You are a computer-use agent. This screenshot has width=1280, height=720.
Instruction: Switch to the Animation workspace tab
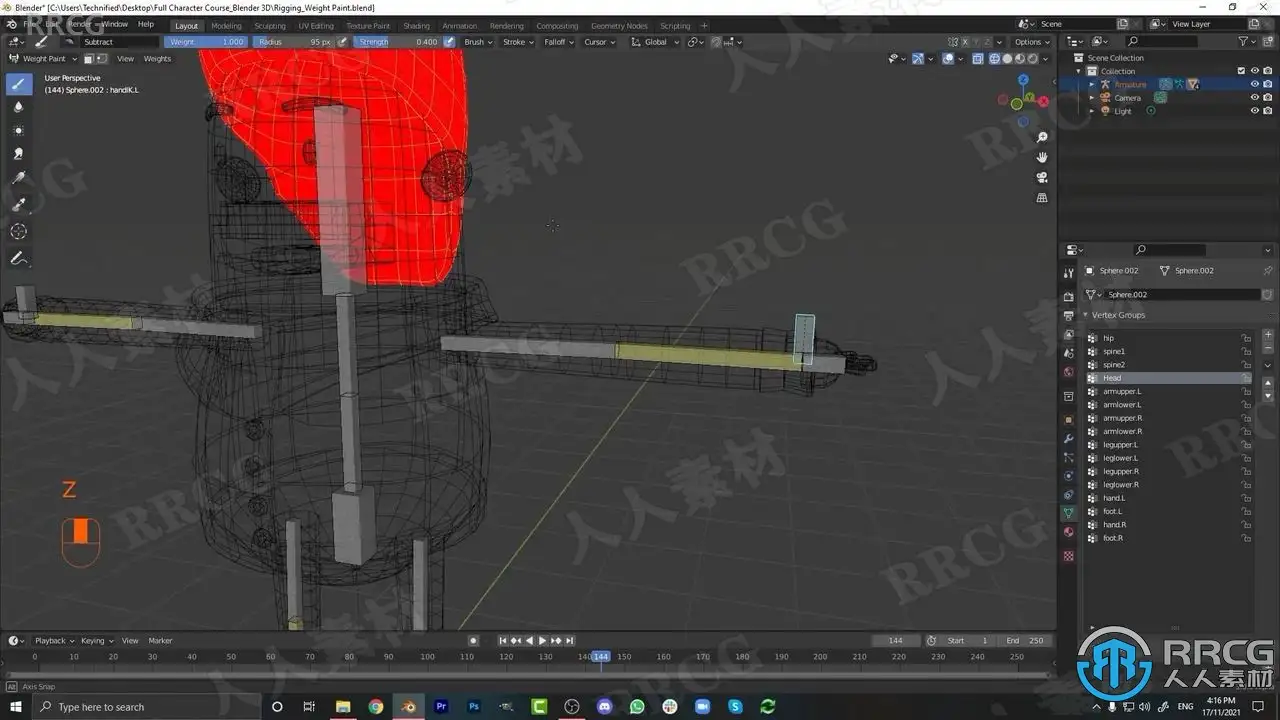point(460,26)
